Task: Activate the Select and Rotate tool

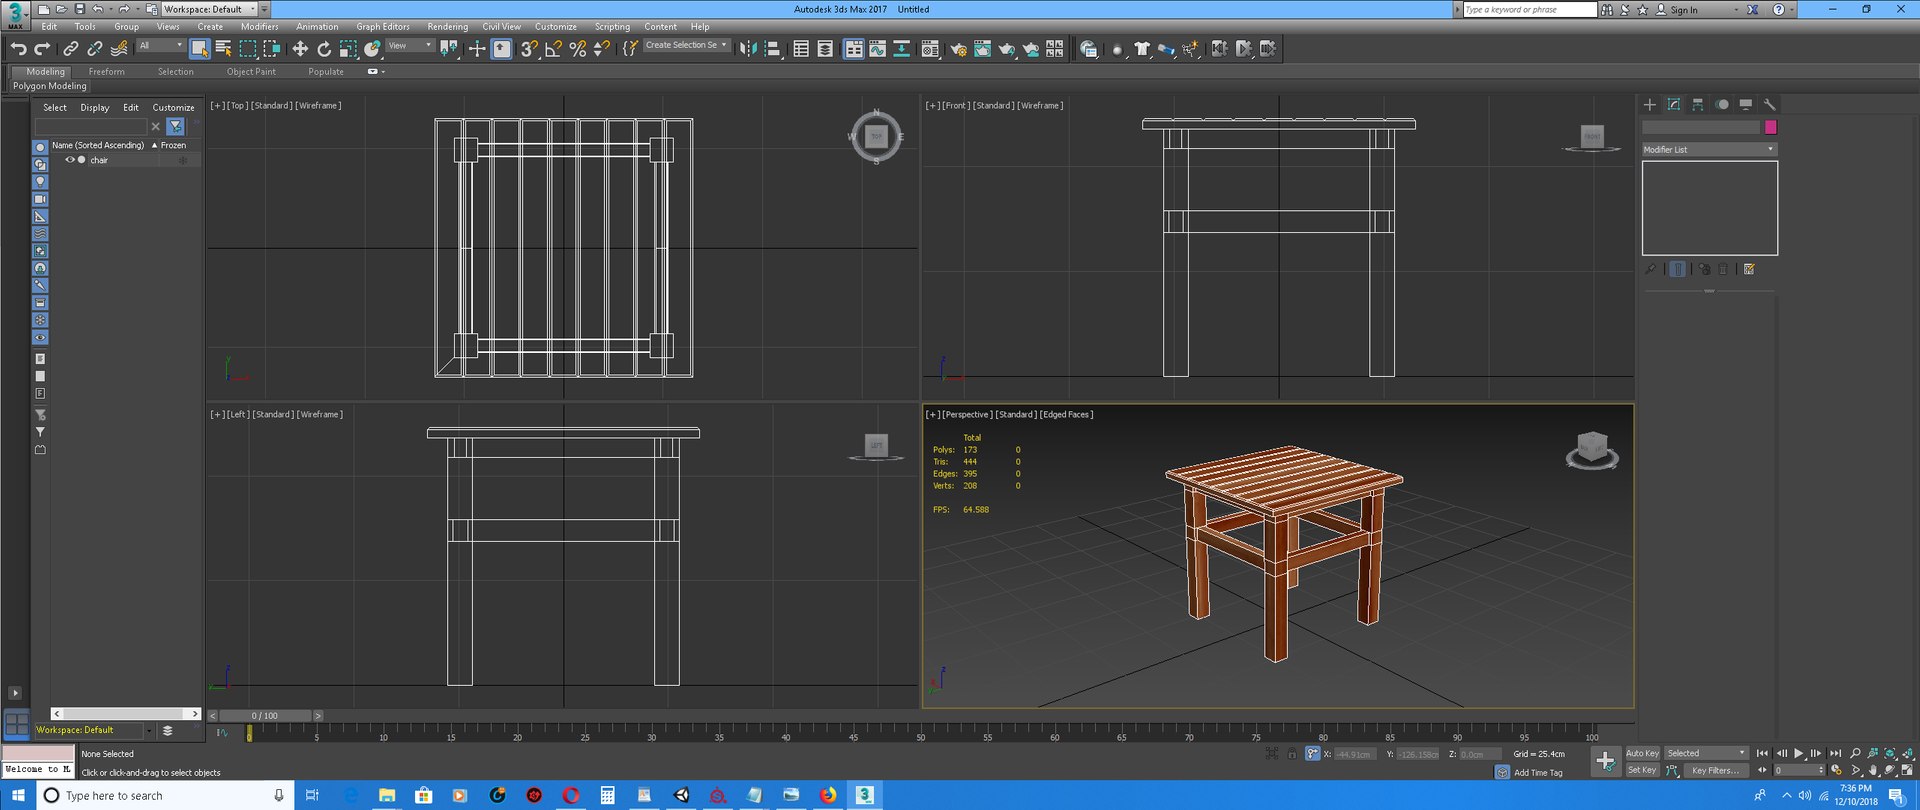Action: point(324,48)
